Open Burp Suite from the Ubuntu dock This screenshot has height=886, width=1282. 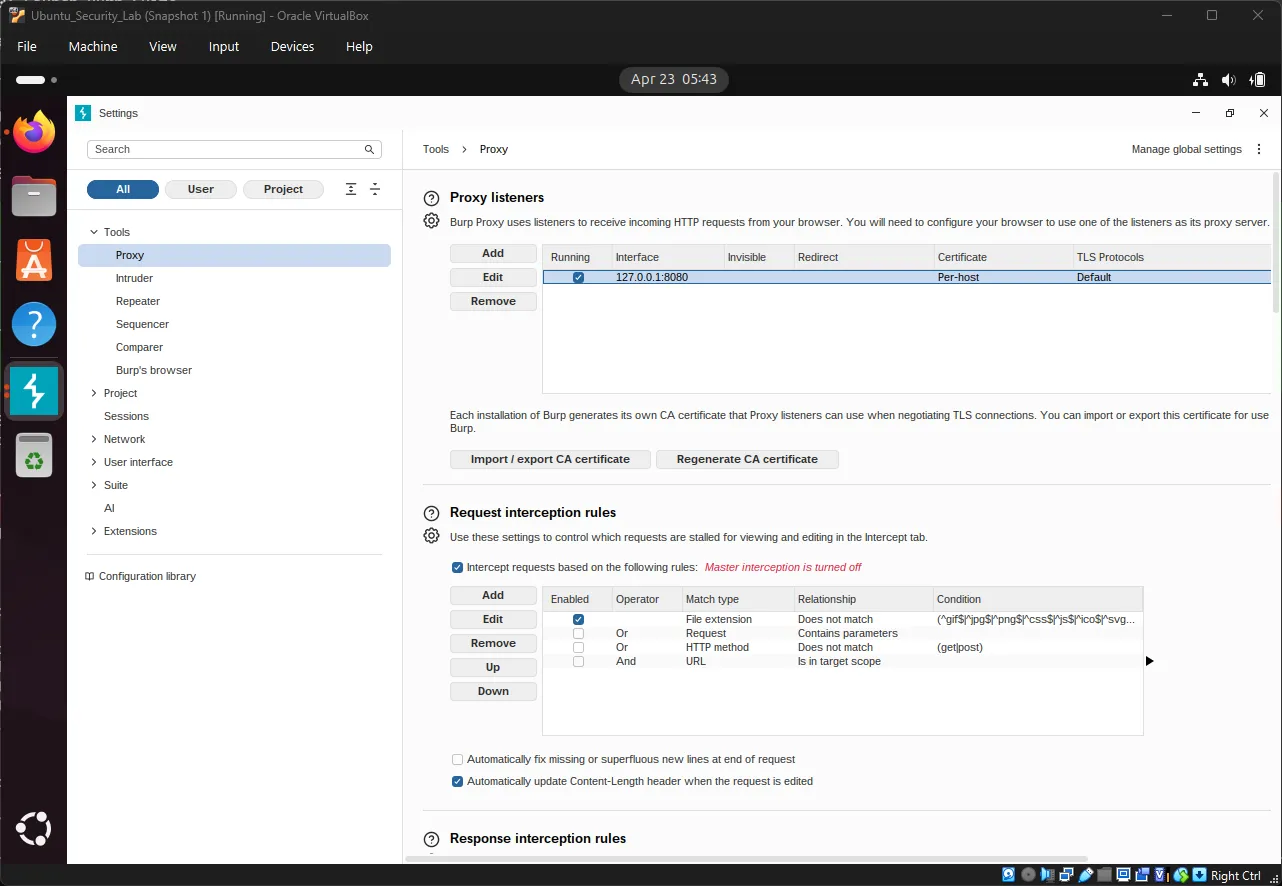click(34, 390)
